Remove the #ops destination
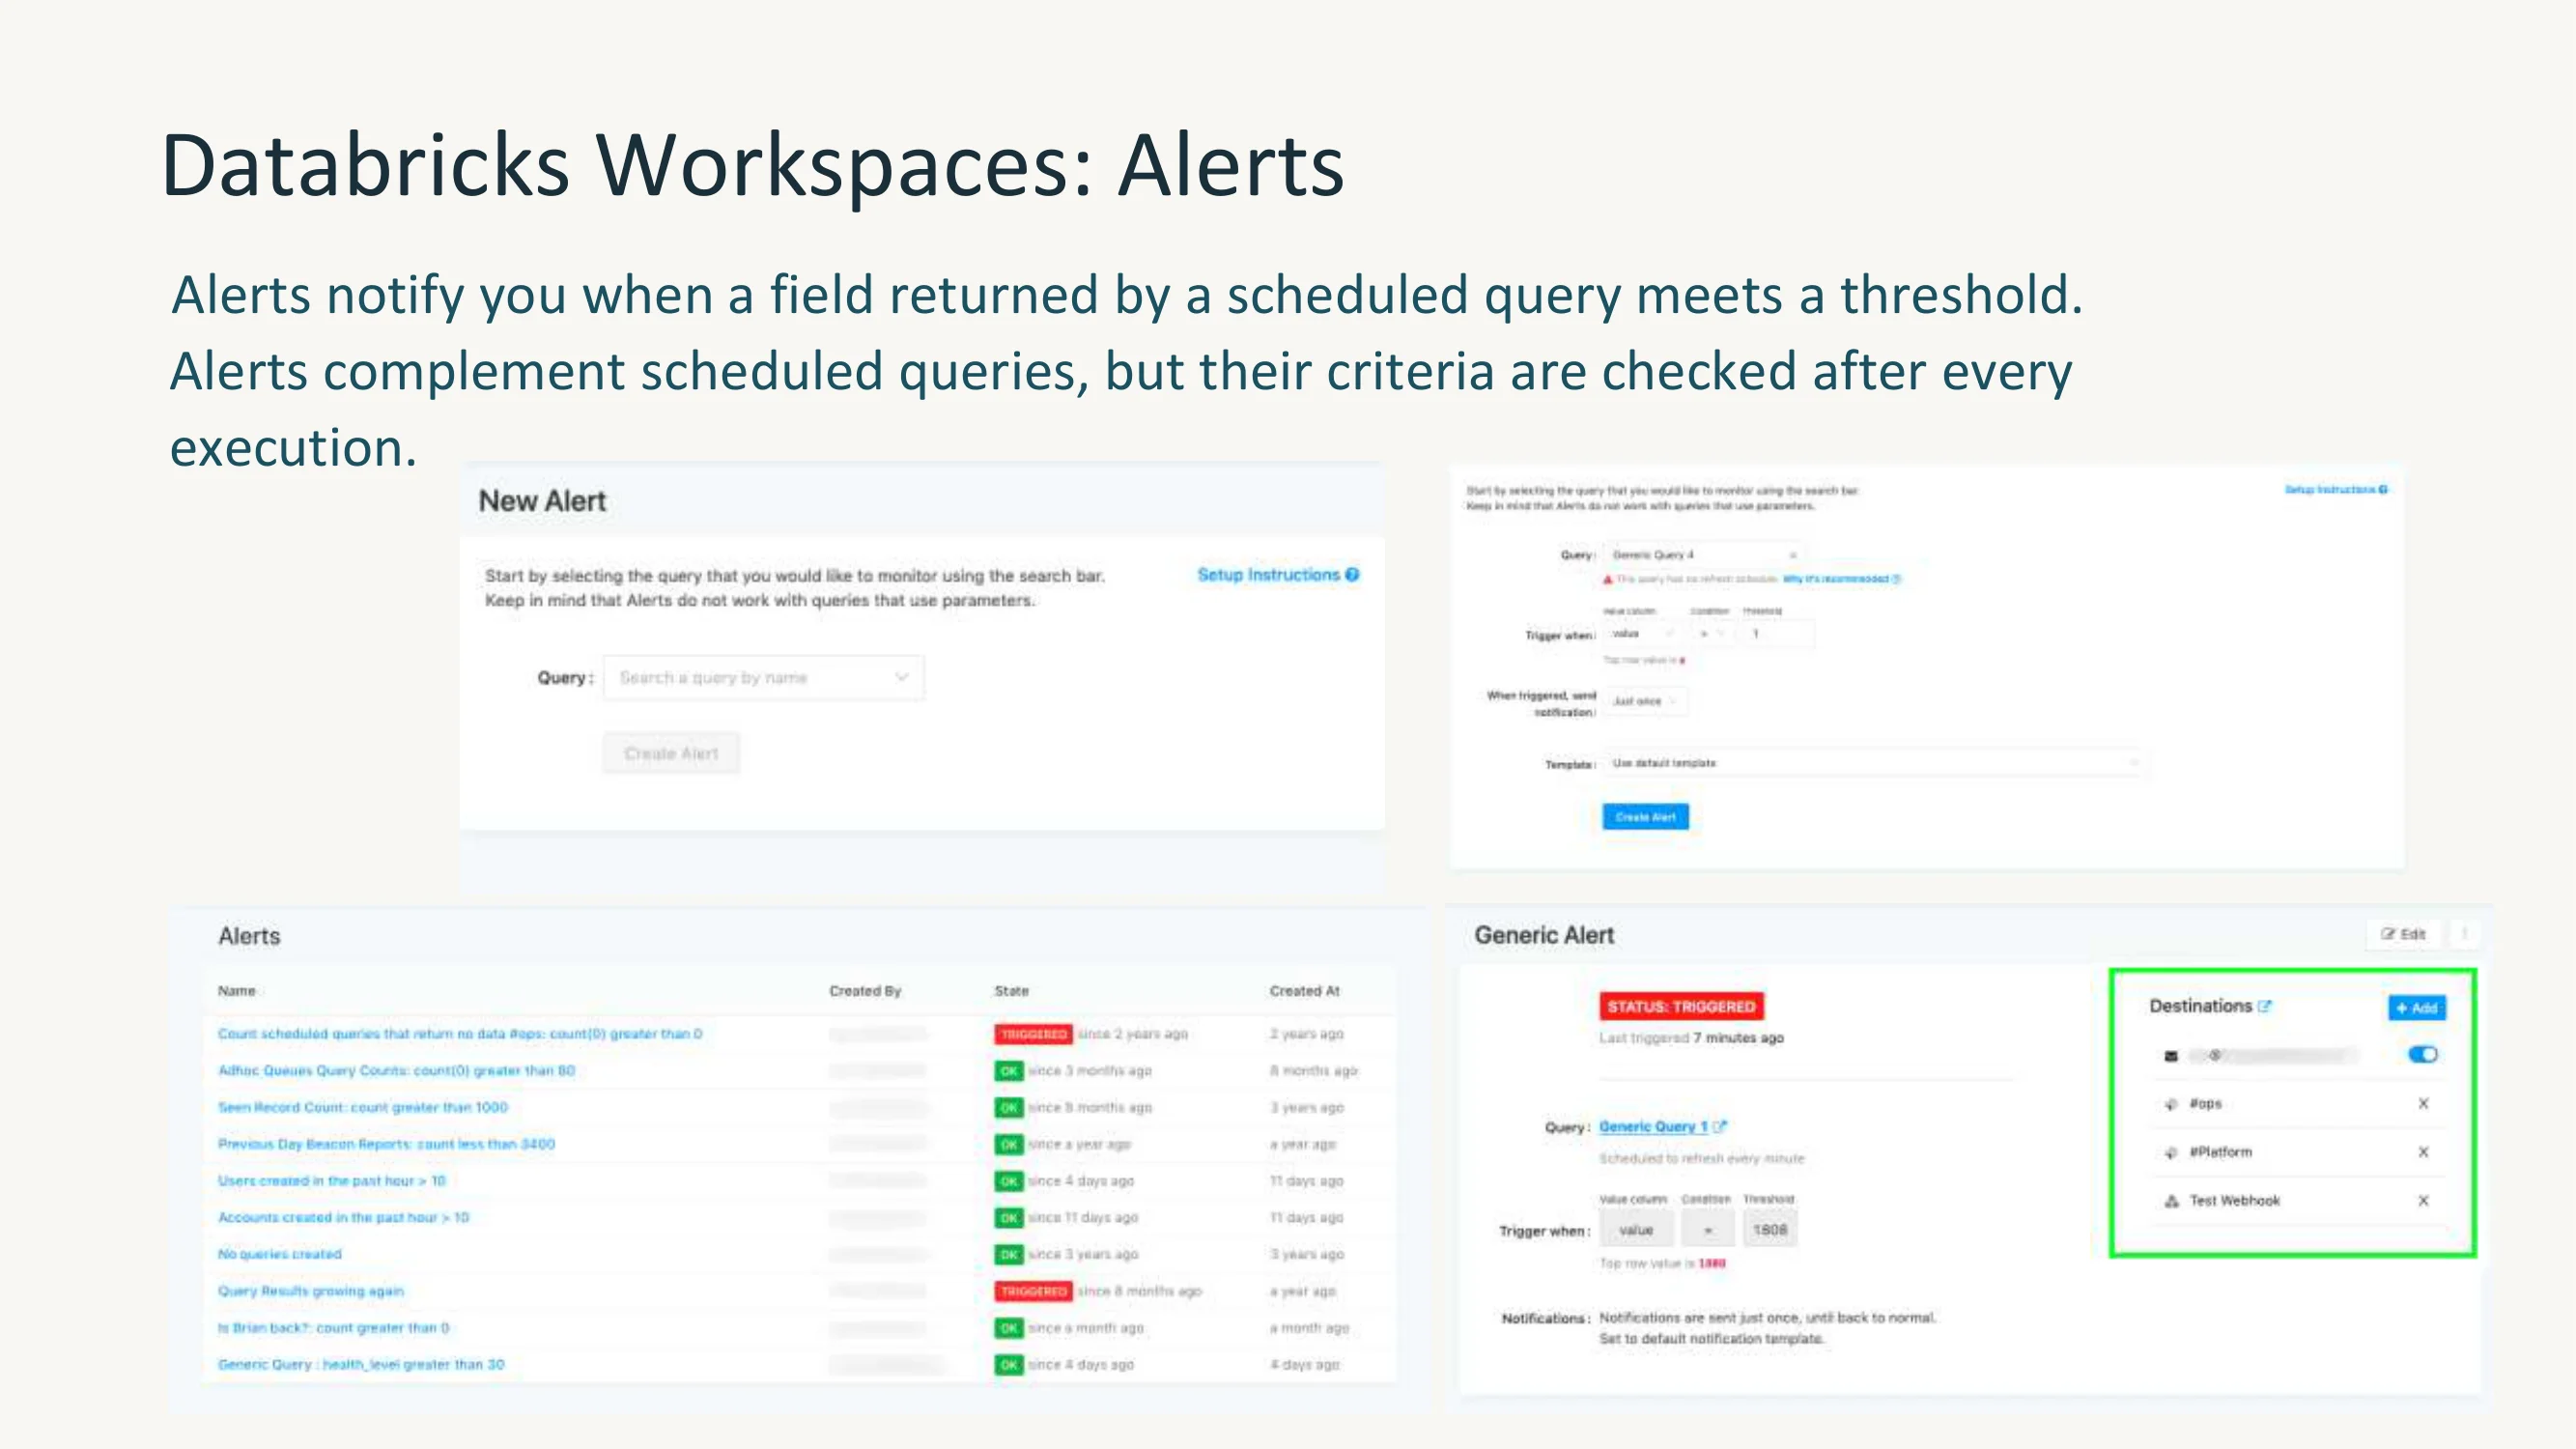This screenshot has width=2576, height=1449. point(2423,1104)
